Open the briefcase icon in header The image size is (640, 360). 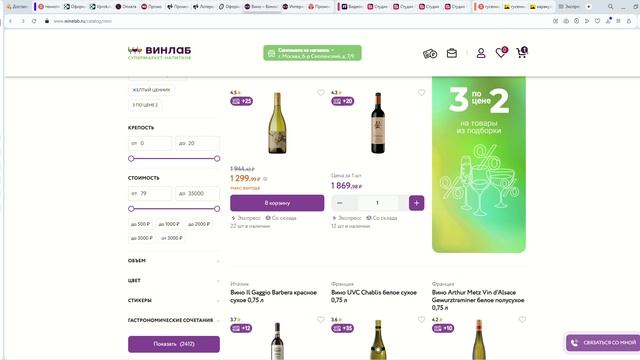(x=452, y=53)
